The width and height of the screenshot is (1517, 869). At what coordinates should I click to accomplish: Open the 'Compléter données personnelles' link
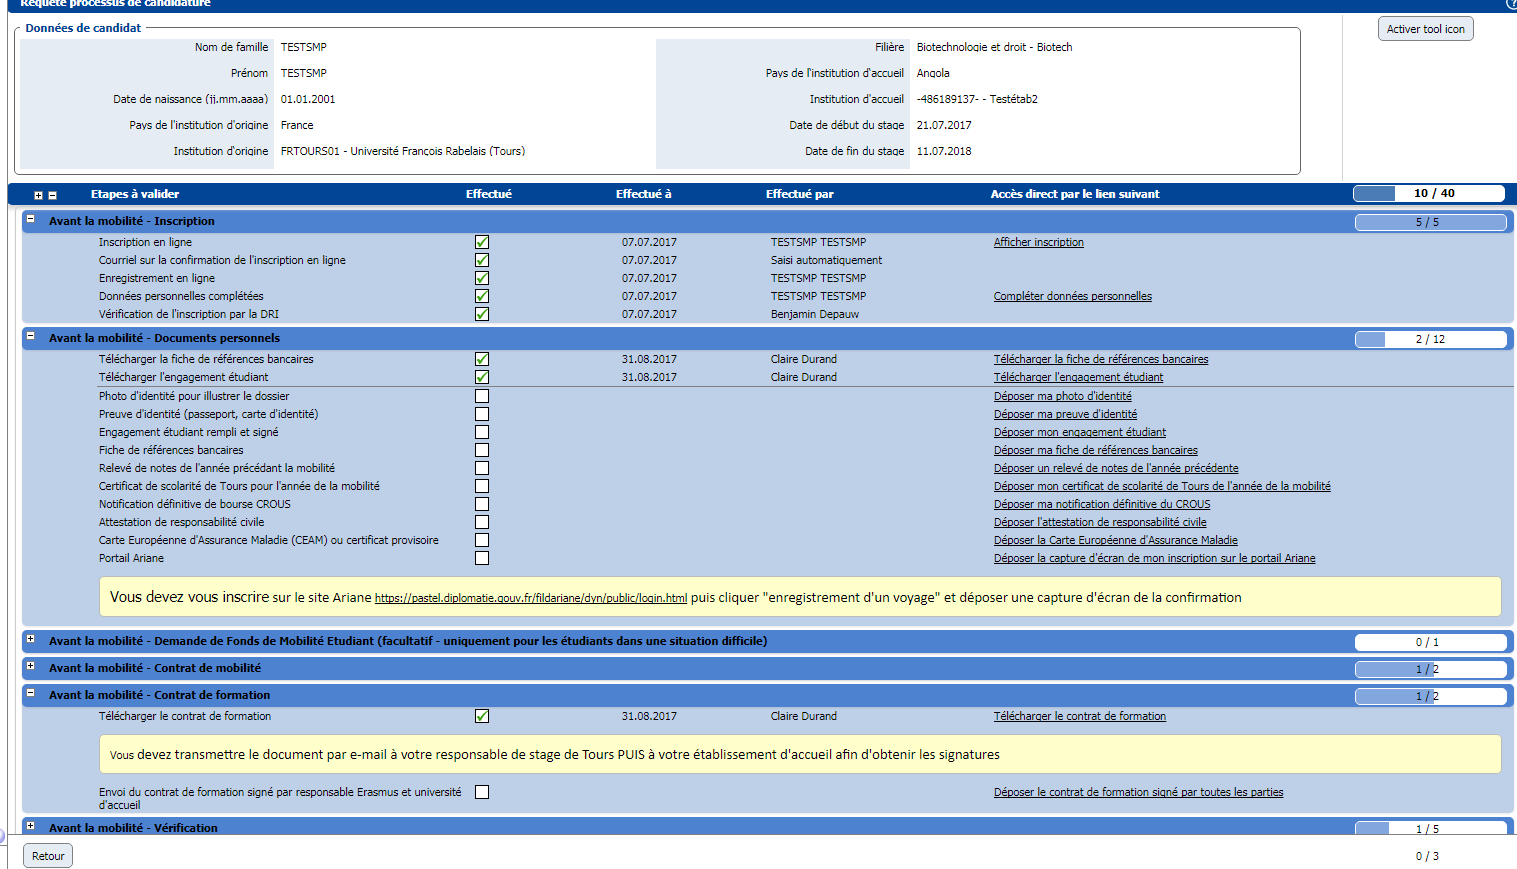1072,296
